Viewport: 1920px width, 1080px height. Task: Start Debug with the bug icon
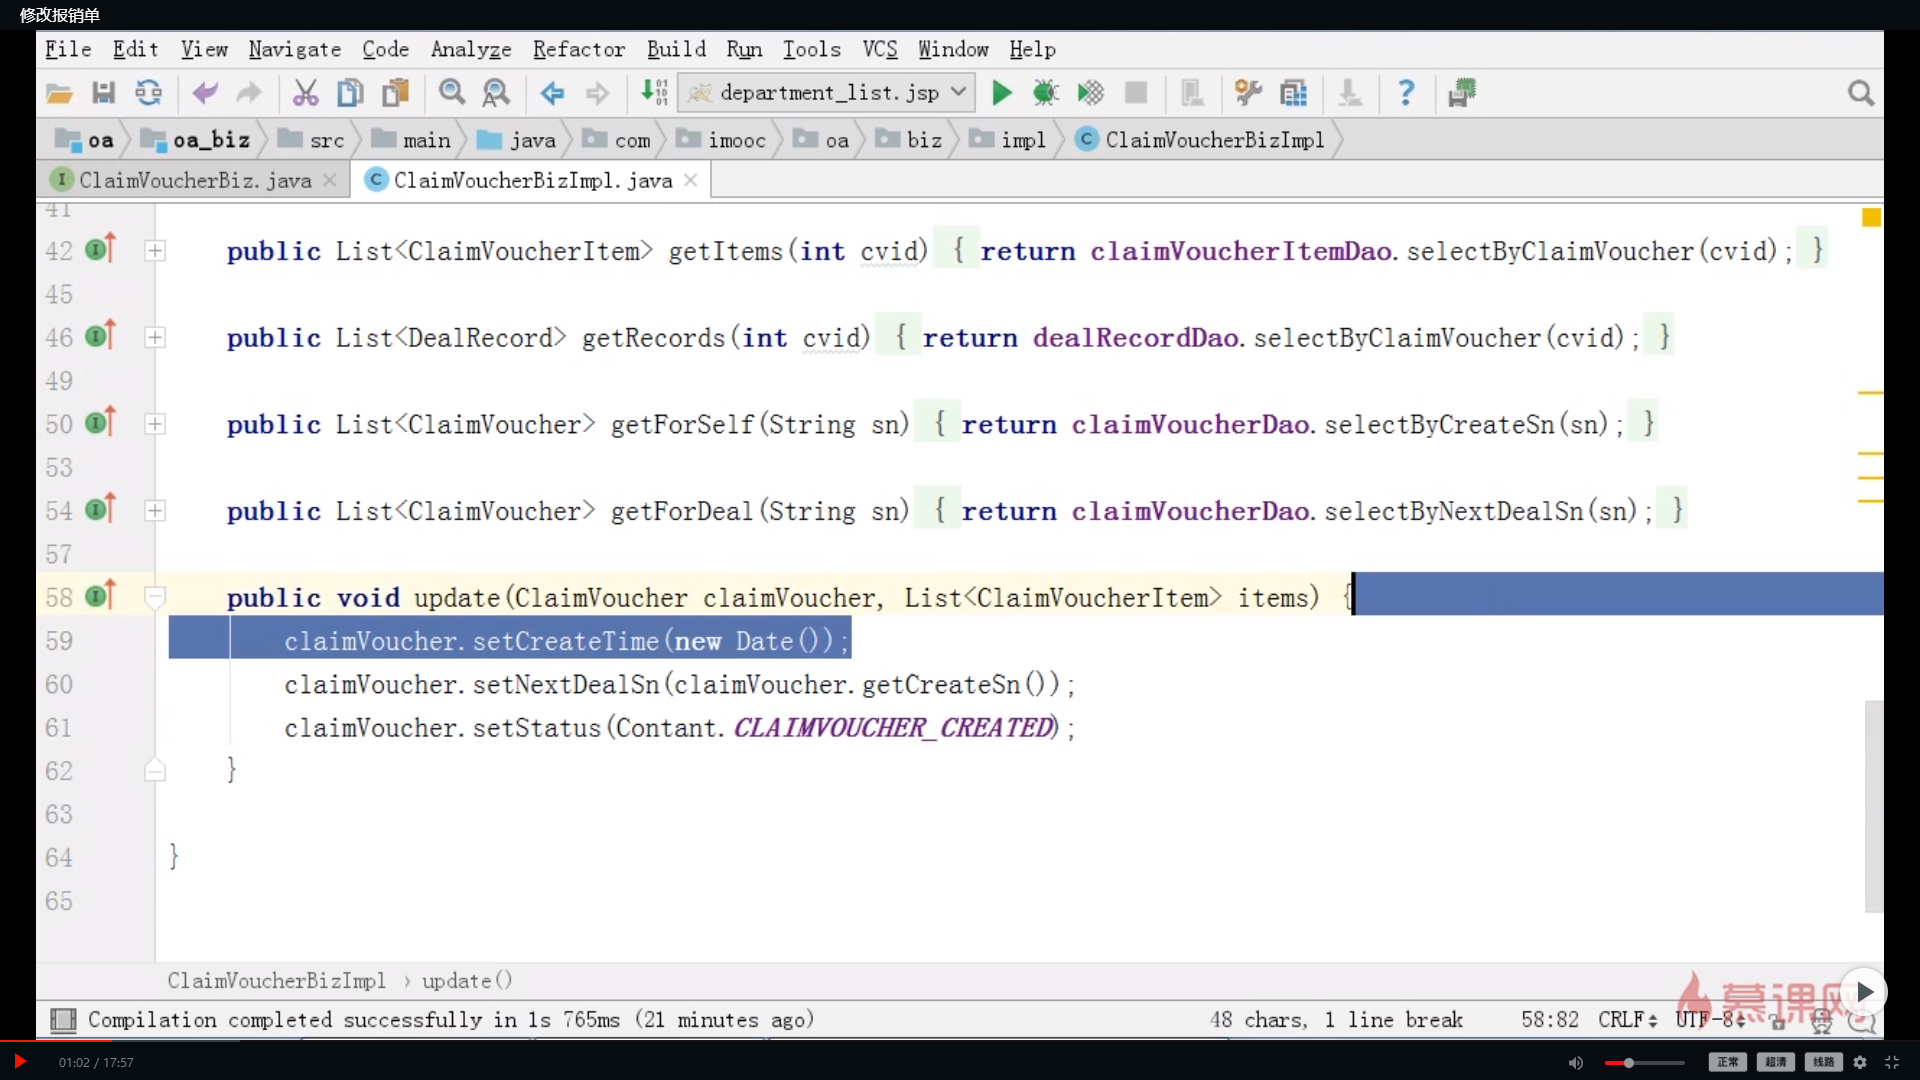[x=1046, y=93]
